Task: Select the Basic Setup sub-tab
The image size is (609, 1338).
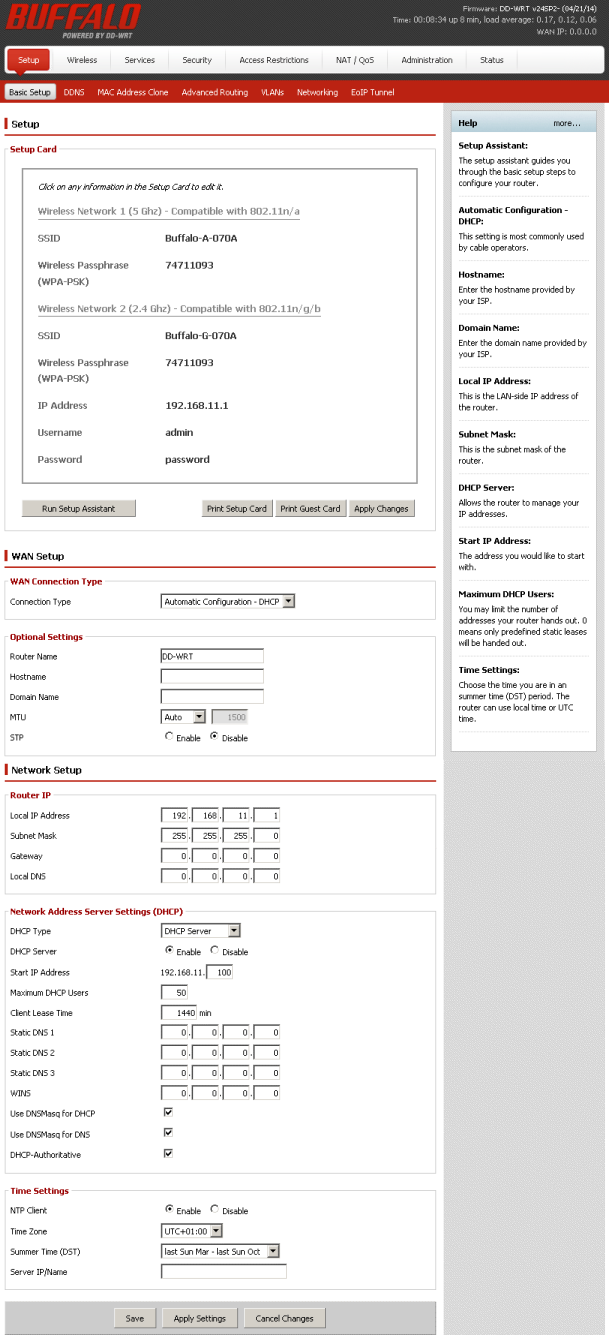Action: (x=30, y=92)
